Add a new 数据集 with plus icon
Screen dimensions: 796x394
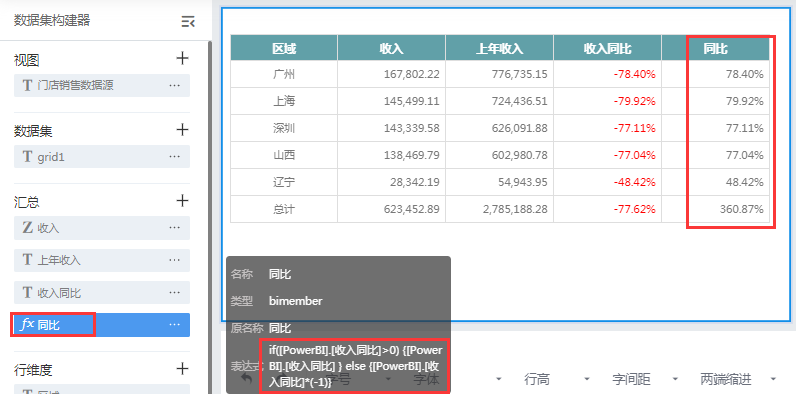click(182, 129)
